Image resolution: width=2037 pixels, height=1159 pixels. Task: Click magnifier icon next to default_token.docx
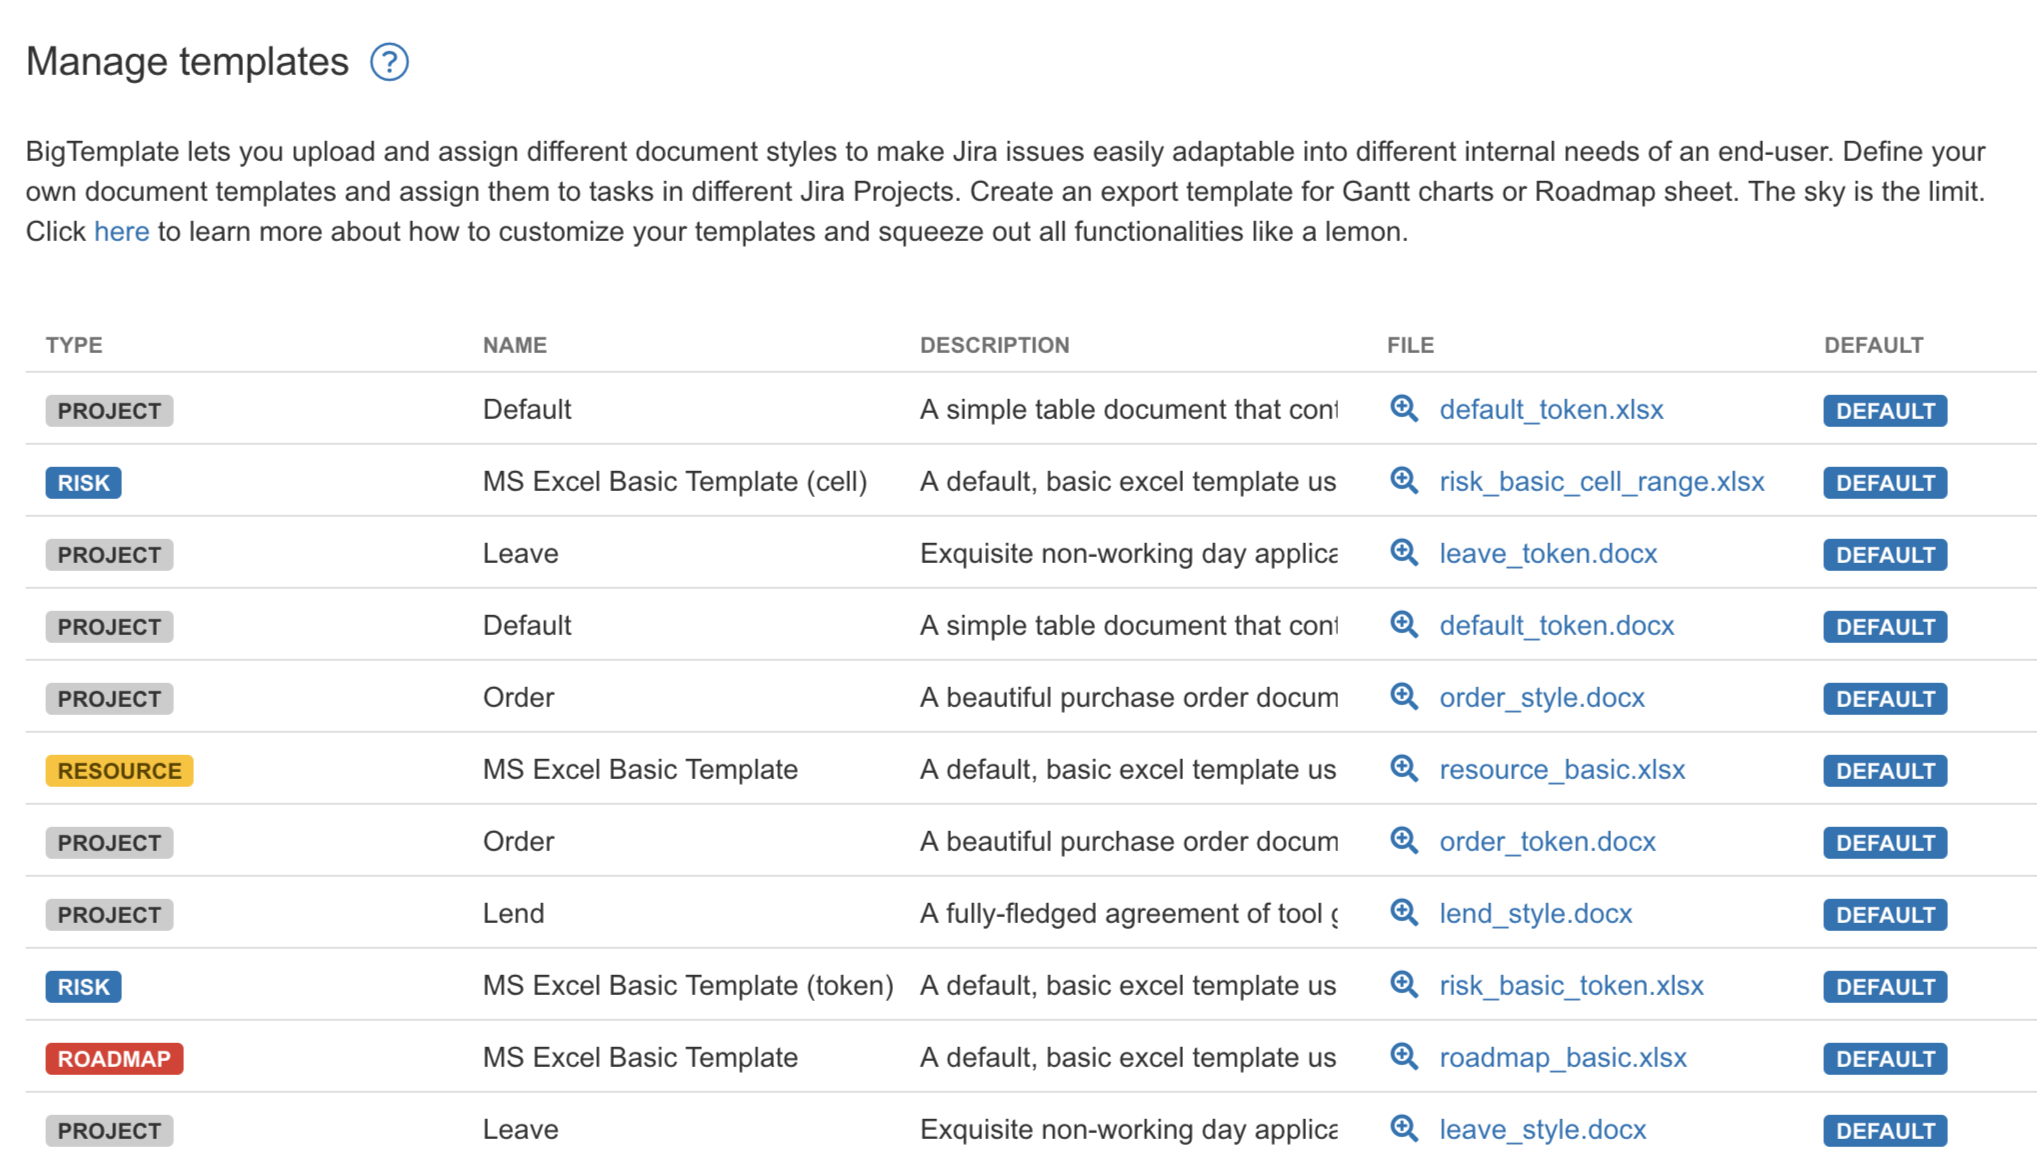1404,625
